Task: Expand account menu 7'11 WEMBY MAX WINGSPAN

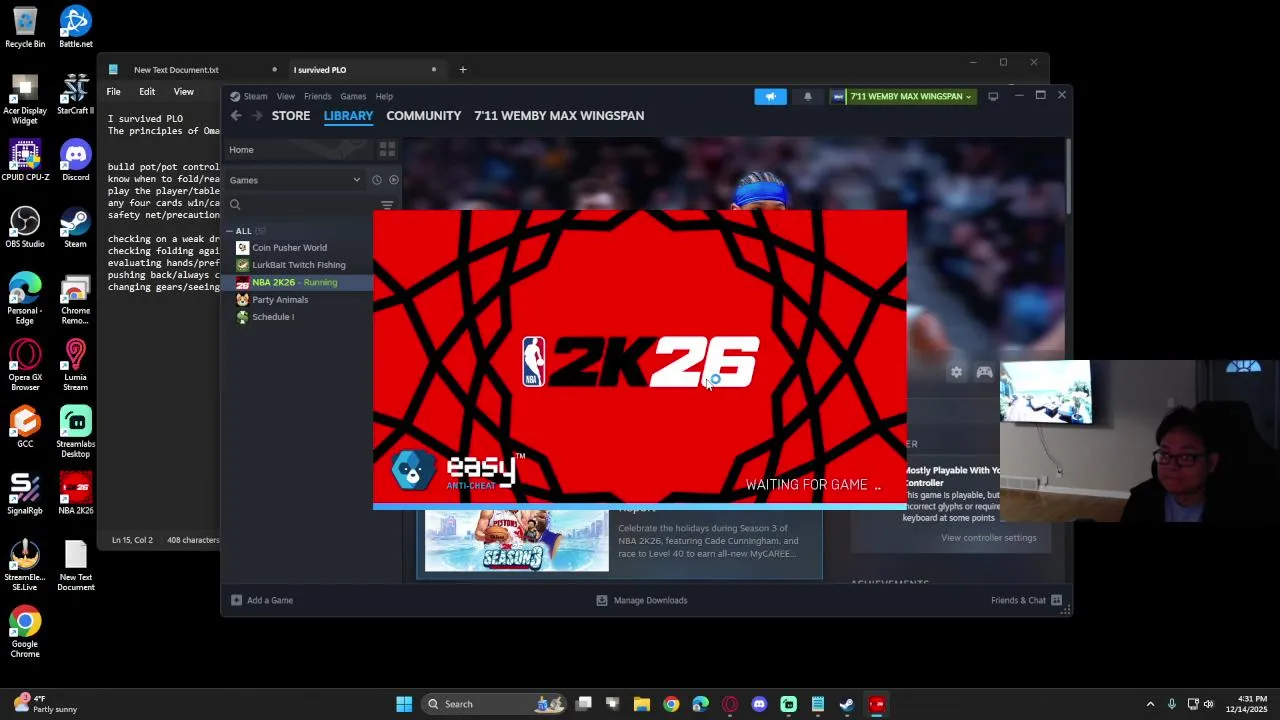Action: 903,96
